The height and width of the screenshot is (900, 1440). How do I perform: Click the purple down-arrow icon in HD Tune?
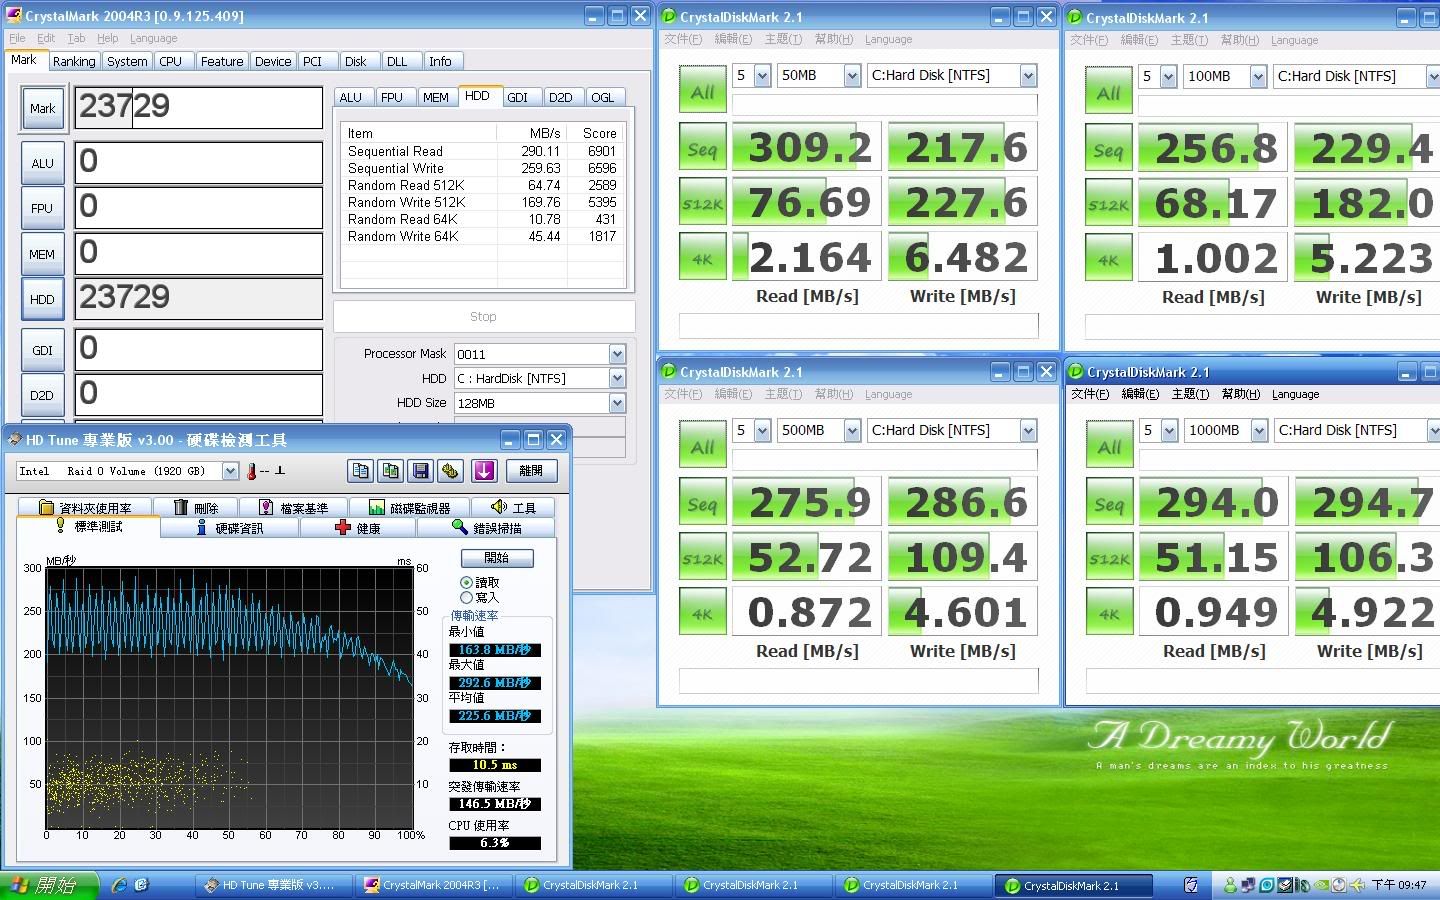point(484,471)
